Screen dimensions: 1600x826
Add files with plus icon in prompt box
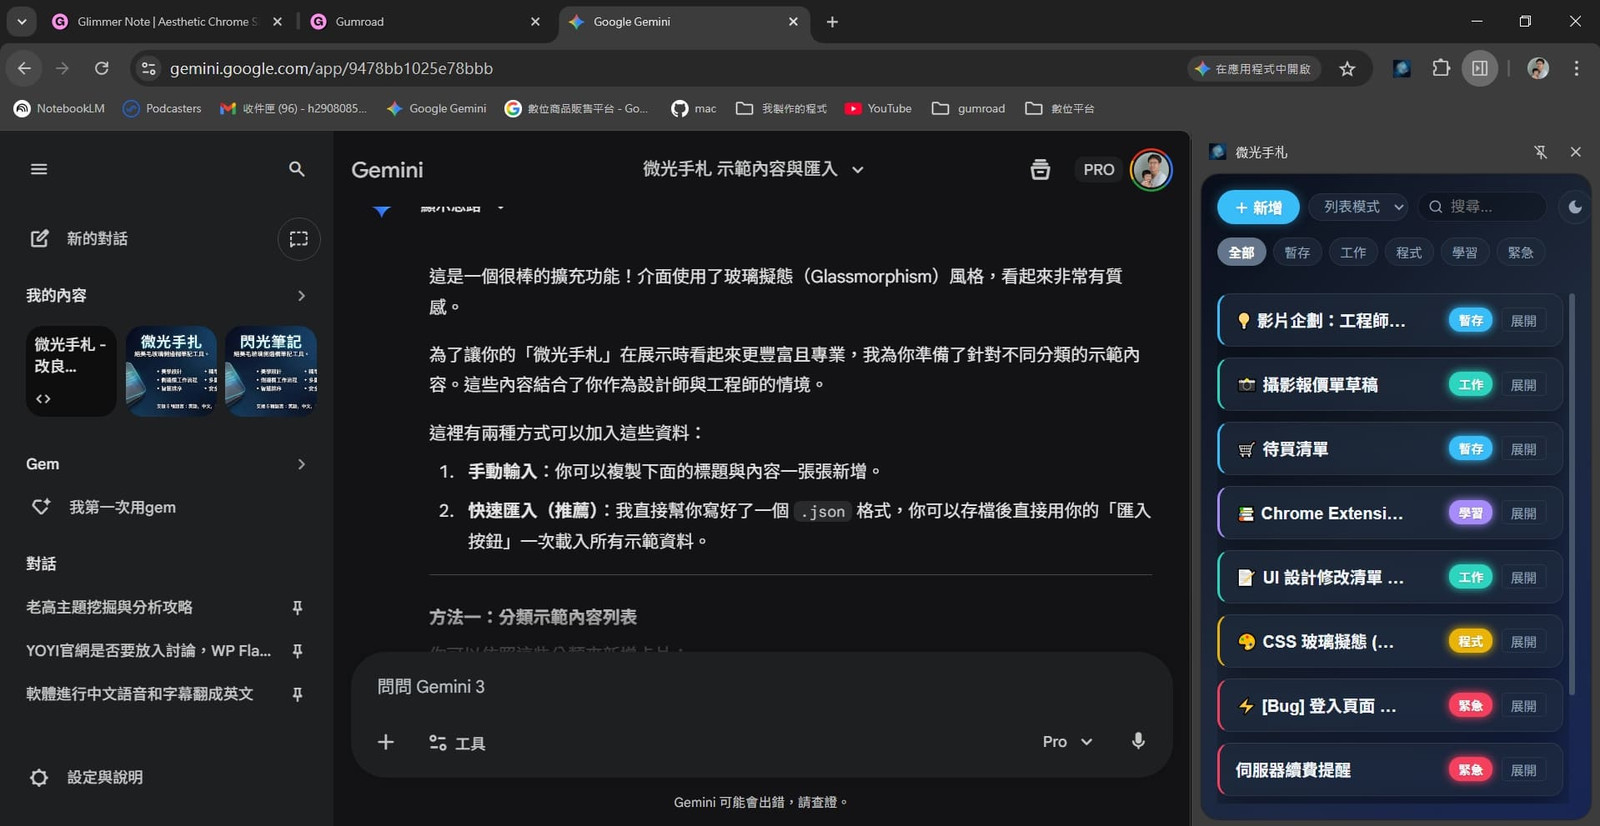(386, 742)
